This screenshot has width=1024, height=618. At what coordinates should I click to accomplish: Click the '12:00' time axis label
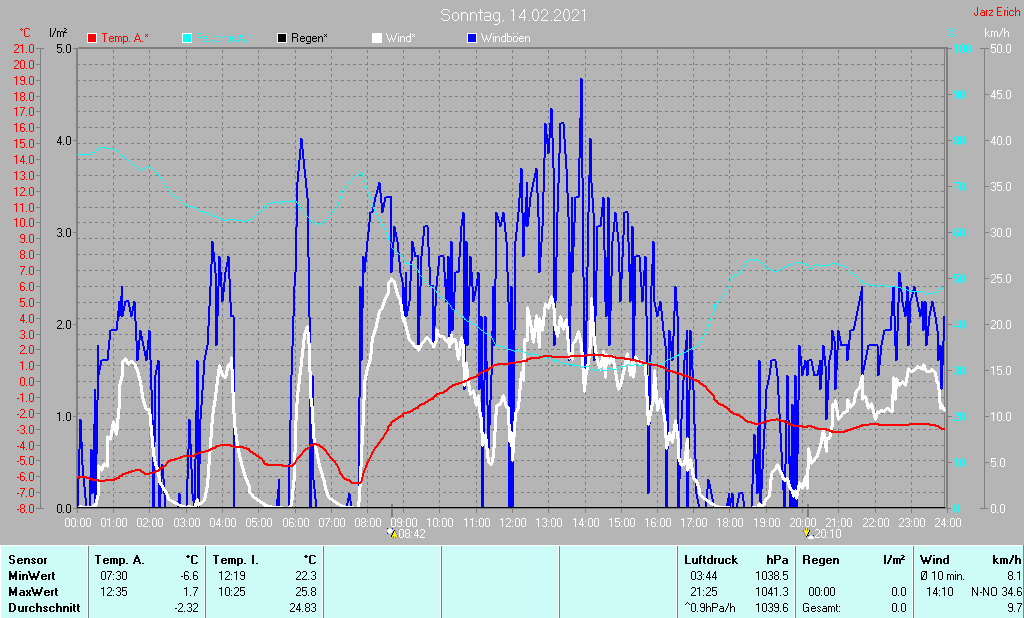[x=513, y=523]
